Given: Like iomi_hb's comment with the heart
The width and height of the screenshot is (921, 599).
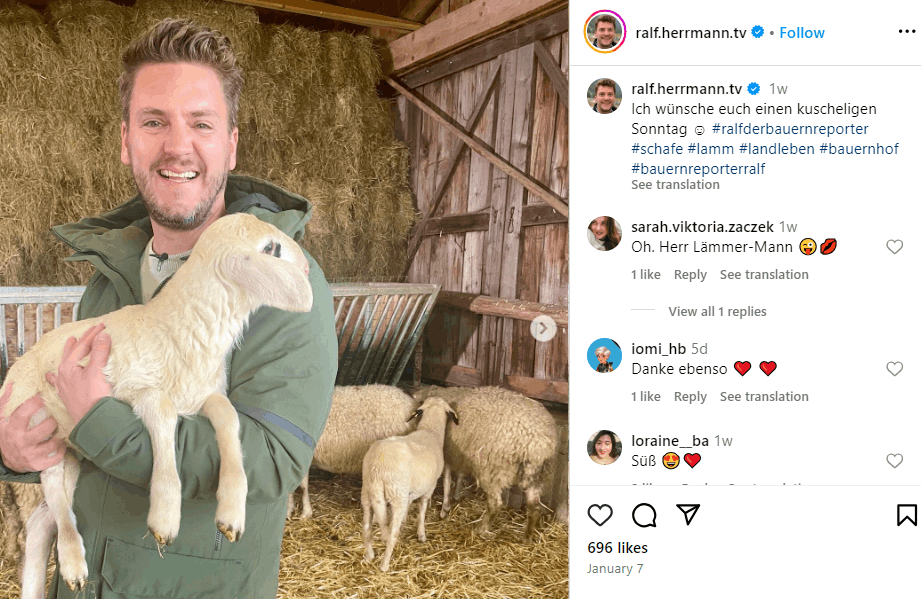Looking at the screenshot, I should click(895, 369).
